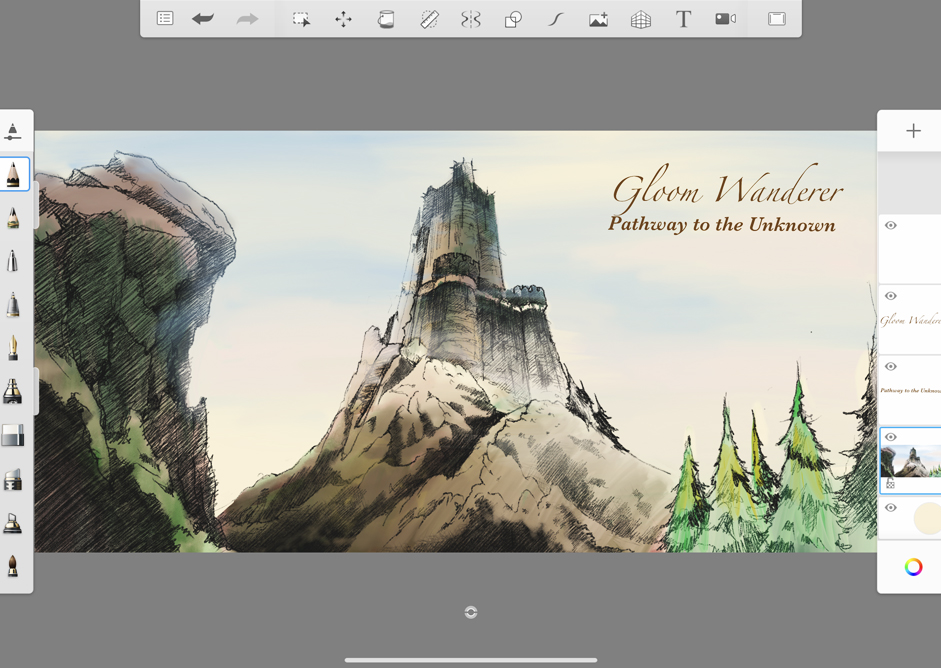This screenshot has height=668, width=941.
Task: Open the color wheel editor
Action: point(913,567)
